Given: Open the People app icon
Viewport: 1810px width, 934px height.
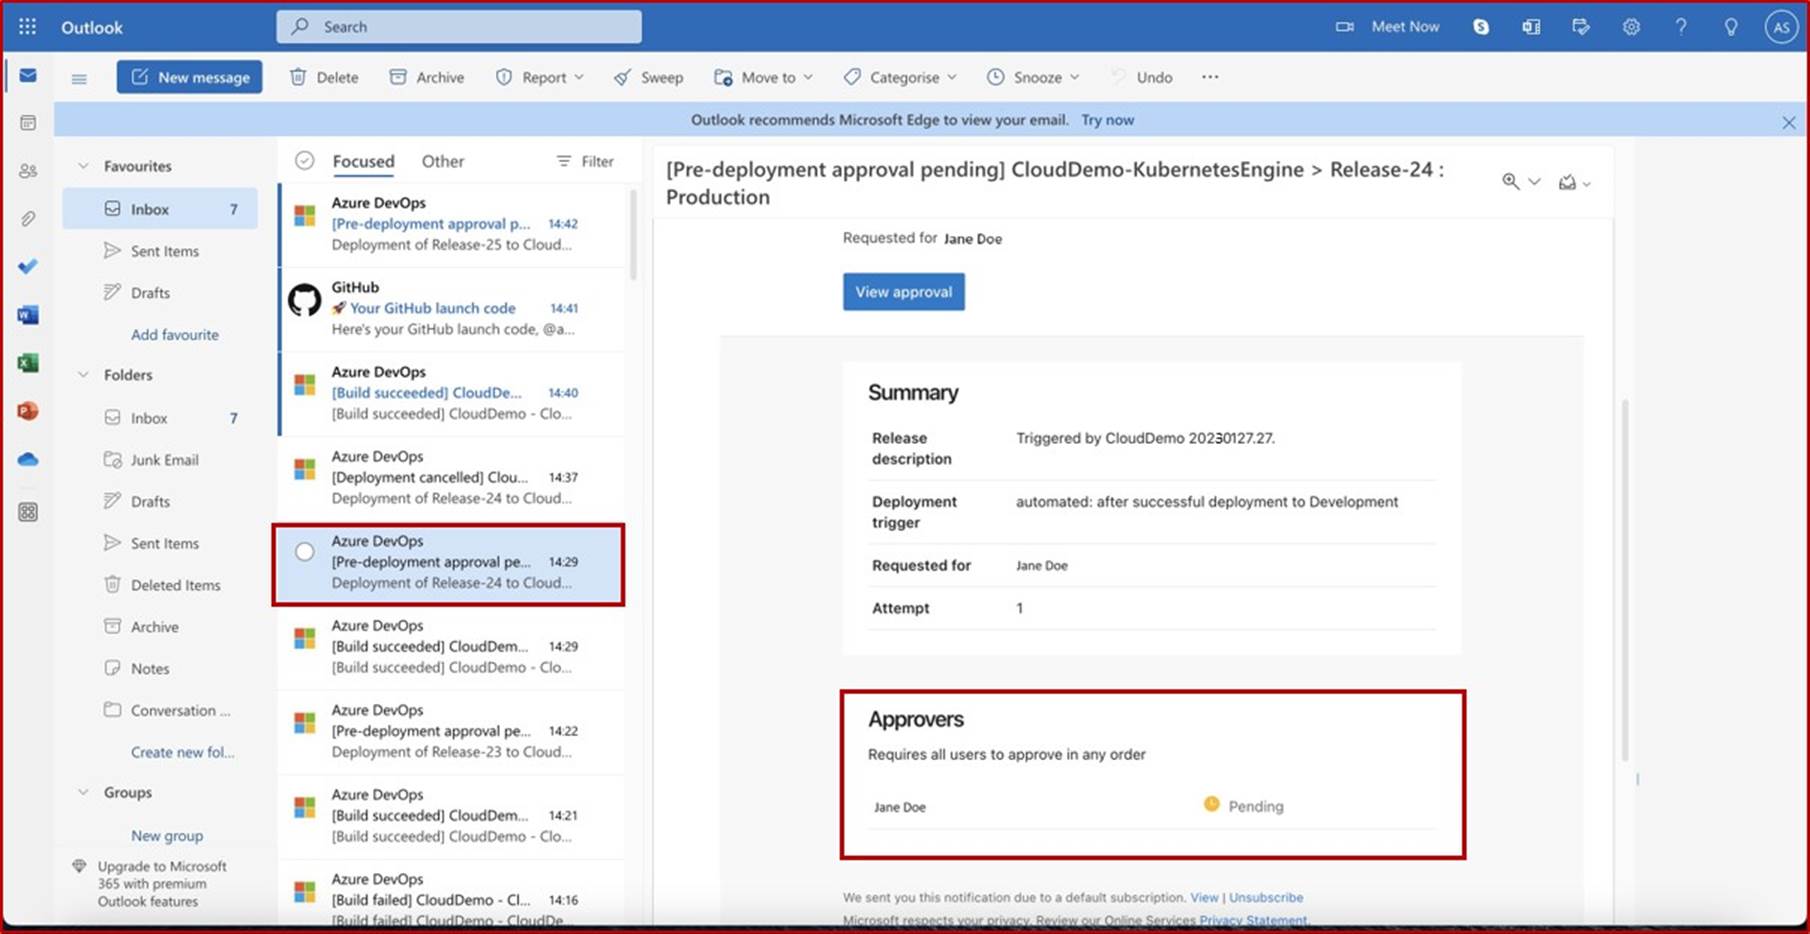Looking at the screenshot, I should point(27,170).
